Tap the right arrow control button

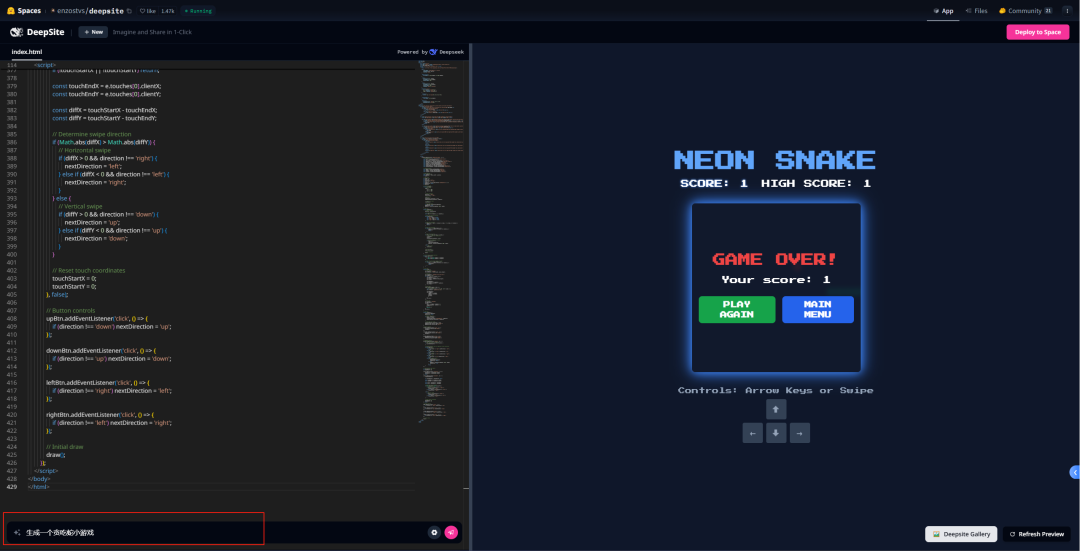click(x=800, y=433)
